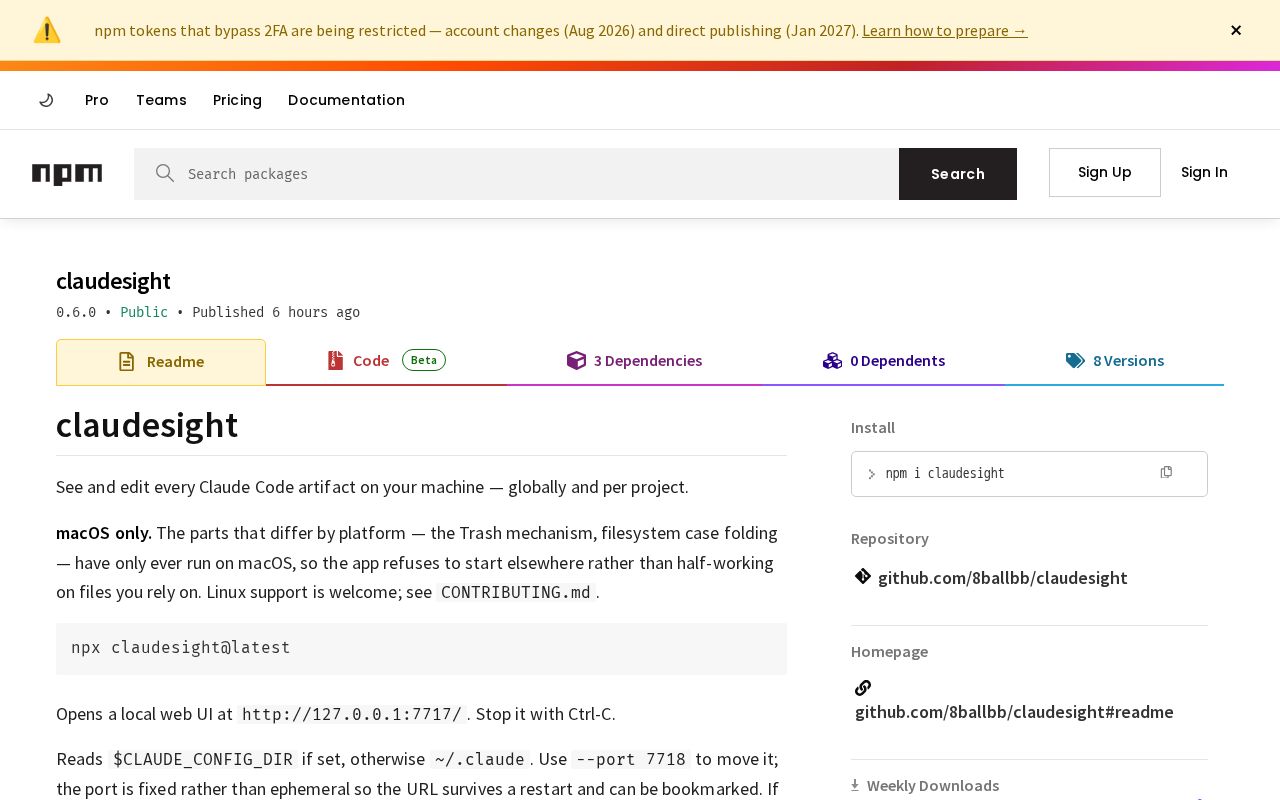Screen dimensions: 1280x800
Task: Toggle dark mode with the moon icon
Action: coord(46,100)
